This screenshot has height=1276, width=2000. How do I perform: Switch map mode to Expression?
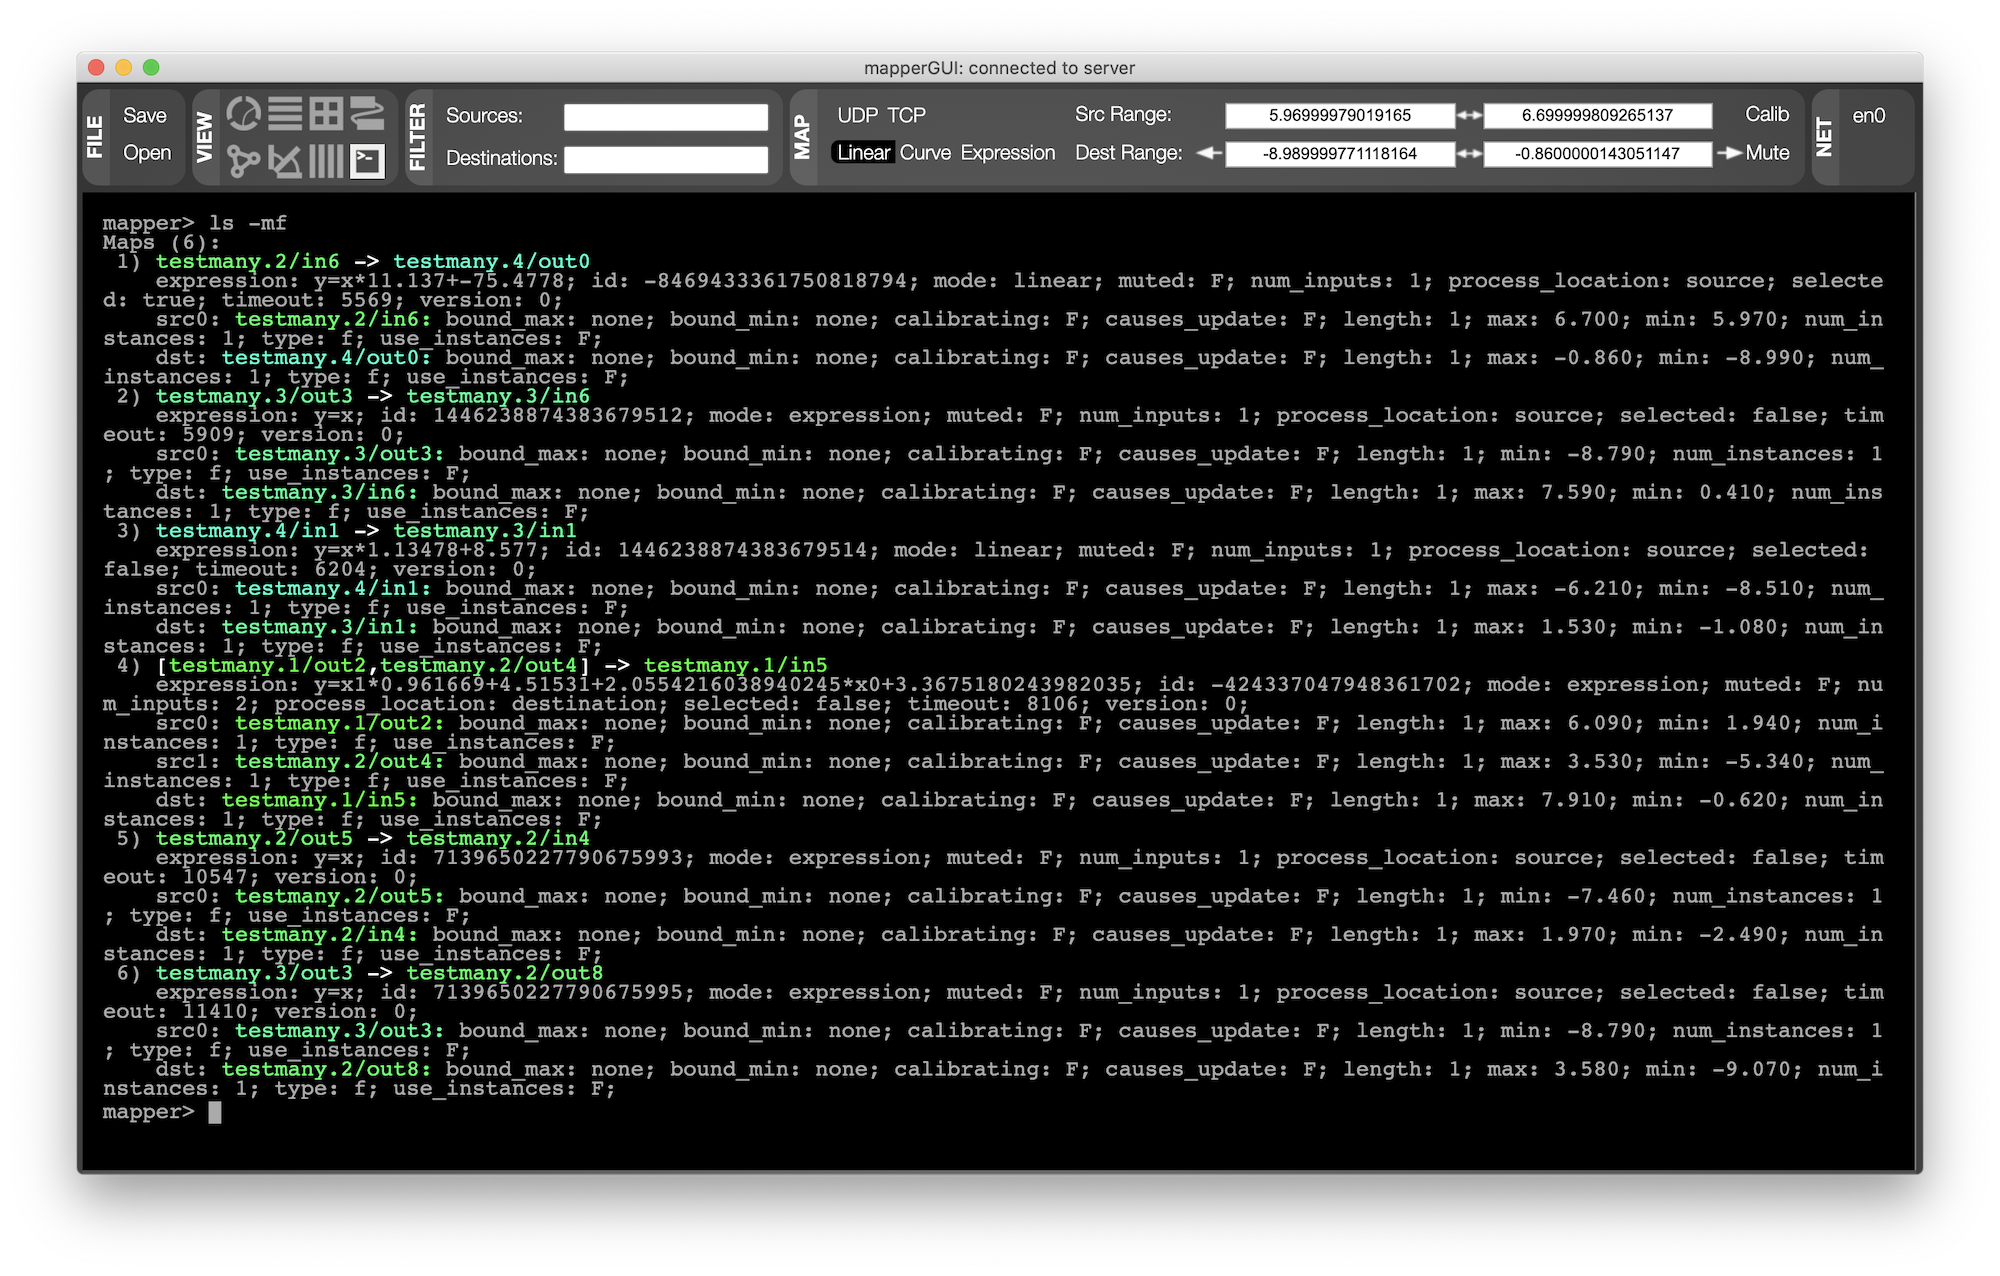1007,153
